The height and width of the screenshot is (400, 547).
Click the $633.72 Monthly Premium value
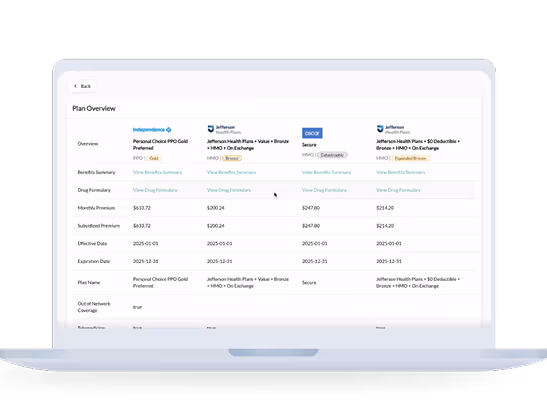pos(142,208)
